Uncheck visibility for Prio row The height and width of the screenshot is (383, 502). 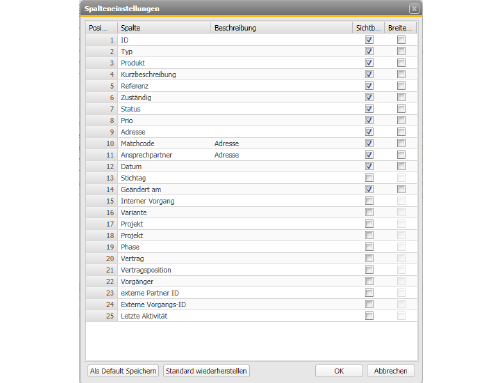pyautogui.click(x=369, y=120)
